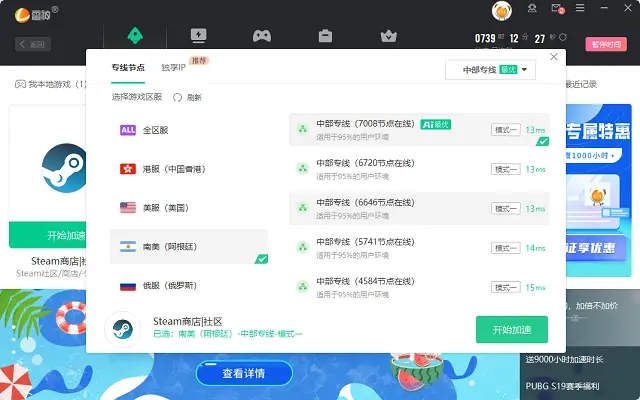Click the refresh icon beside the timer

click(x=563, y=37)
